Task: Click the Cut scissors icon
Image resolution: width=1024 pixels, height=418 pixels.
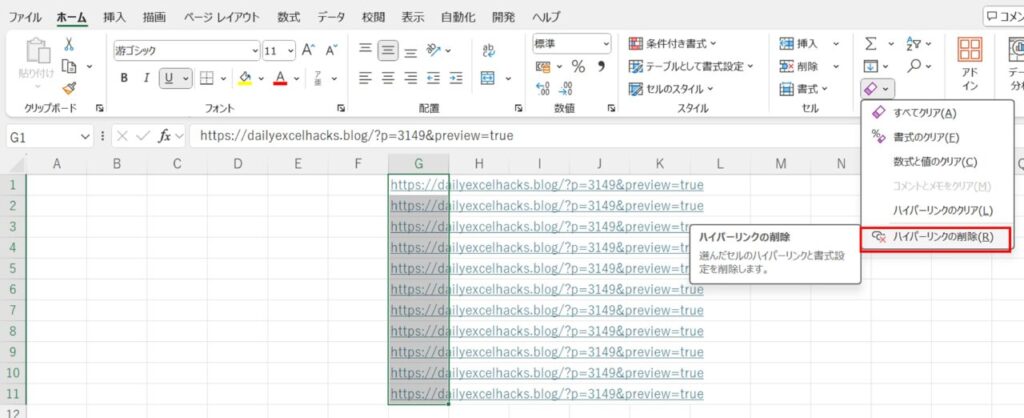Action: 69,44
